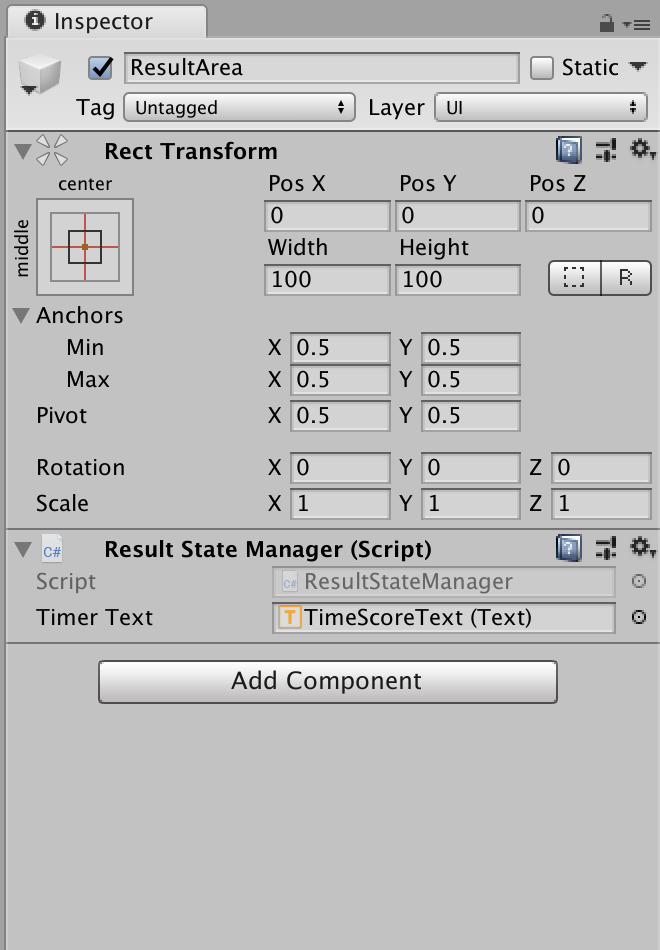The height and width of the screenshot is (950, 660).
Task: Click the Add Component button
Action: coord(328,682)
